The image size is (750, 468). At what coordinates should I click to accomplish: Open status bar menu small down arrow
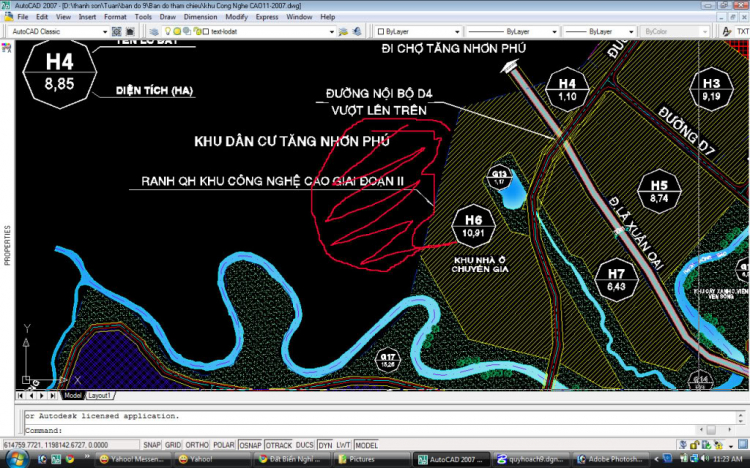tap(731, 446)
